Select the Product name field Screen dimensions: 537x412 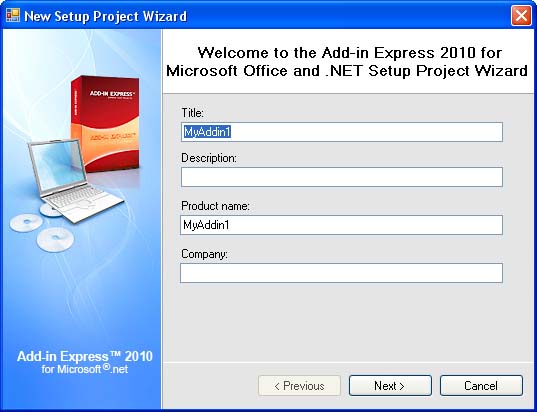click(x=341, y=225)
